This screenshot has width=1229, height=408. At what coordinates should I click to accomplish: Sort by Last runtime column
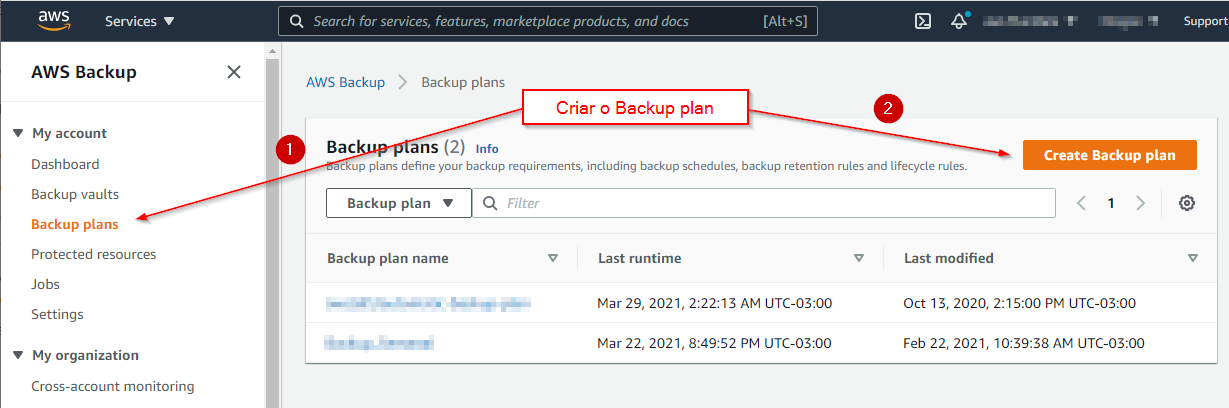[x=859, y=258]
